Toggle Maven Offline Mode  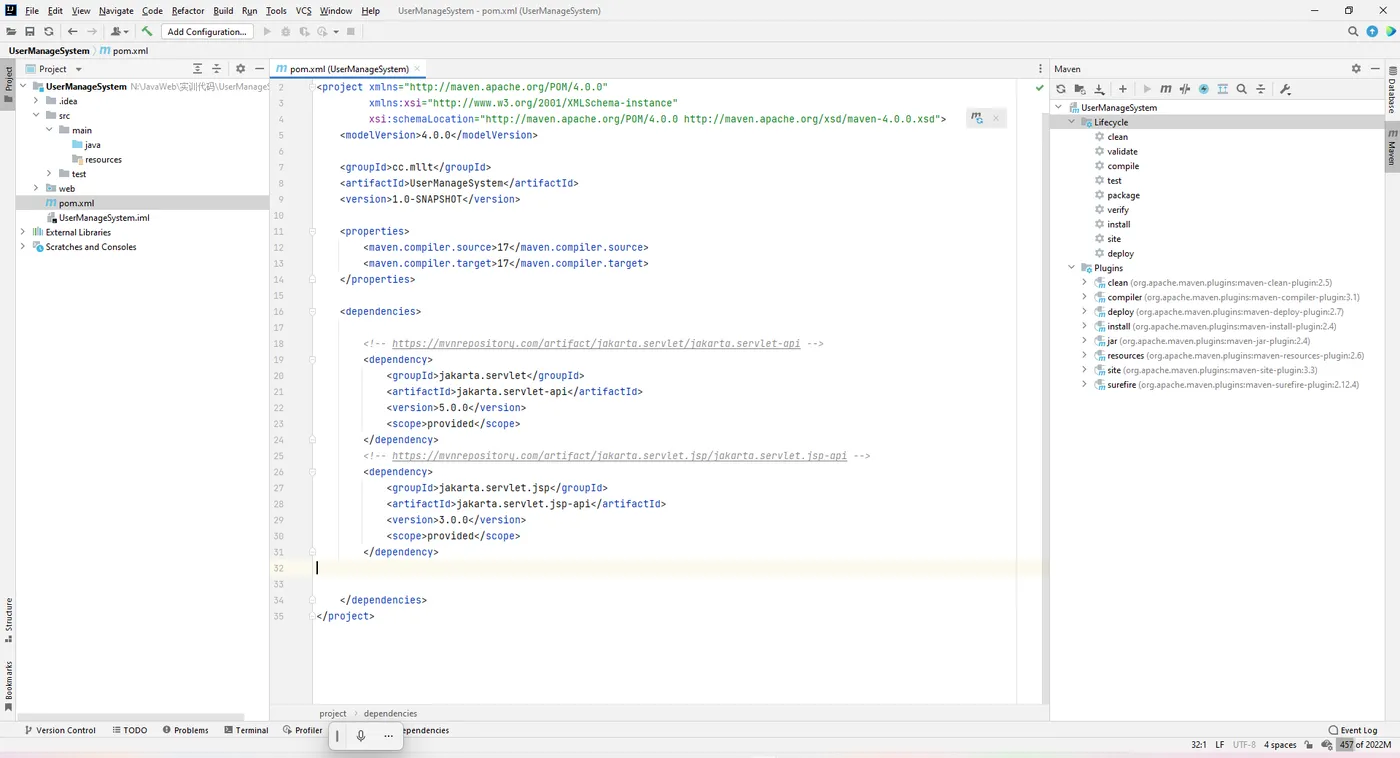coord(1185,89)
